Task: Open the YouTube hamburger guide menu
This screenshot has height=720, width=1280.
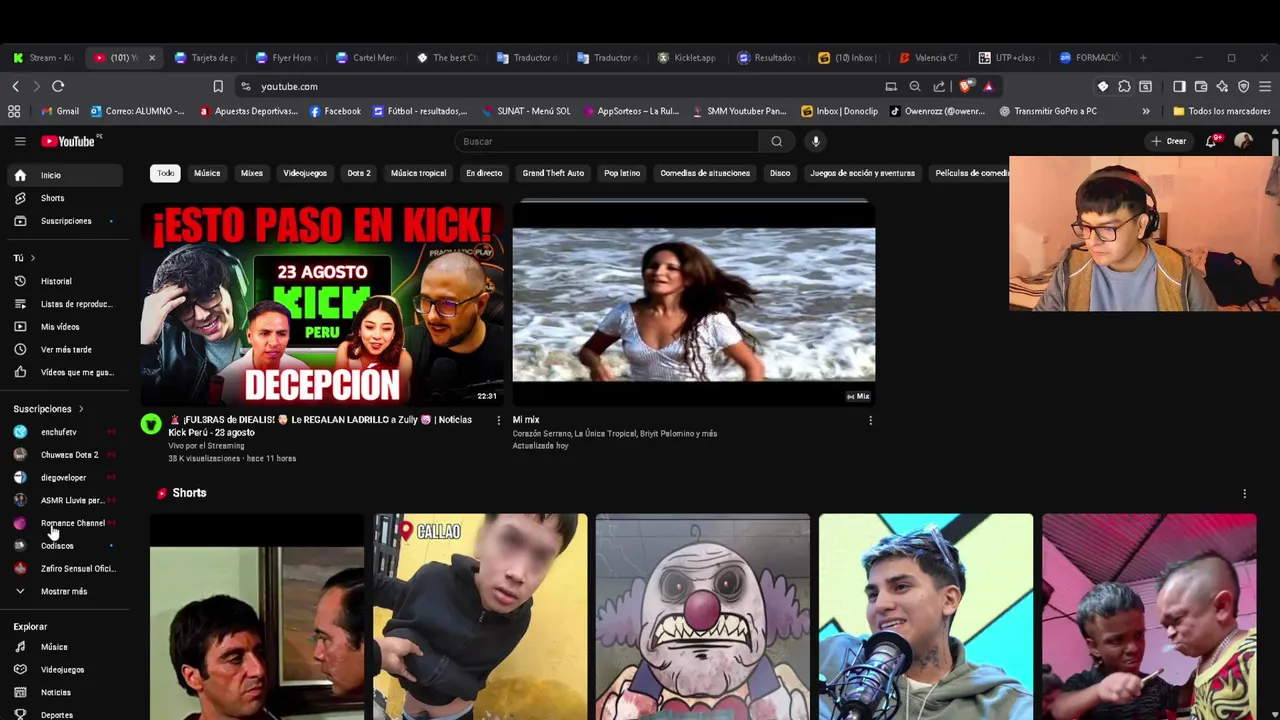Action: pos(20,141)
